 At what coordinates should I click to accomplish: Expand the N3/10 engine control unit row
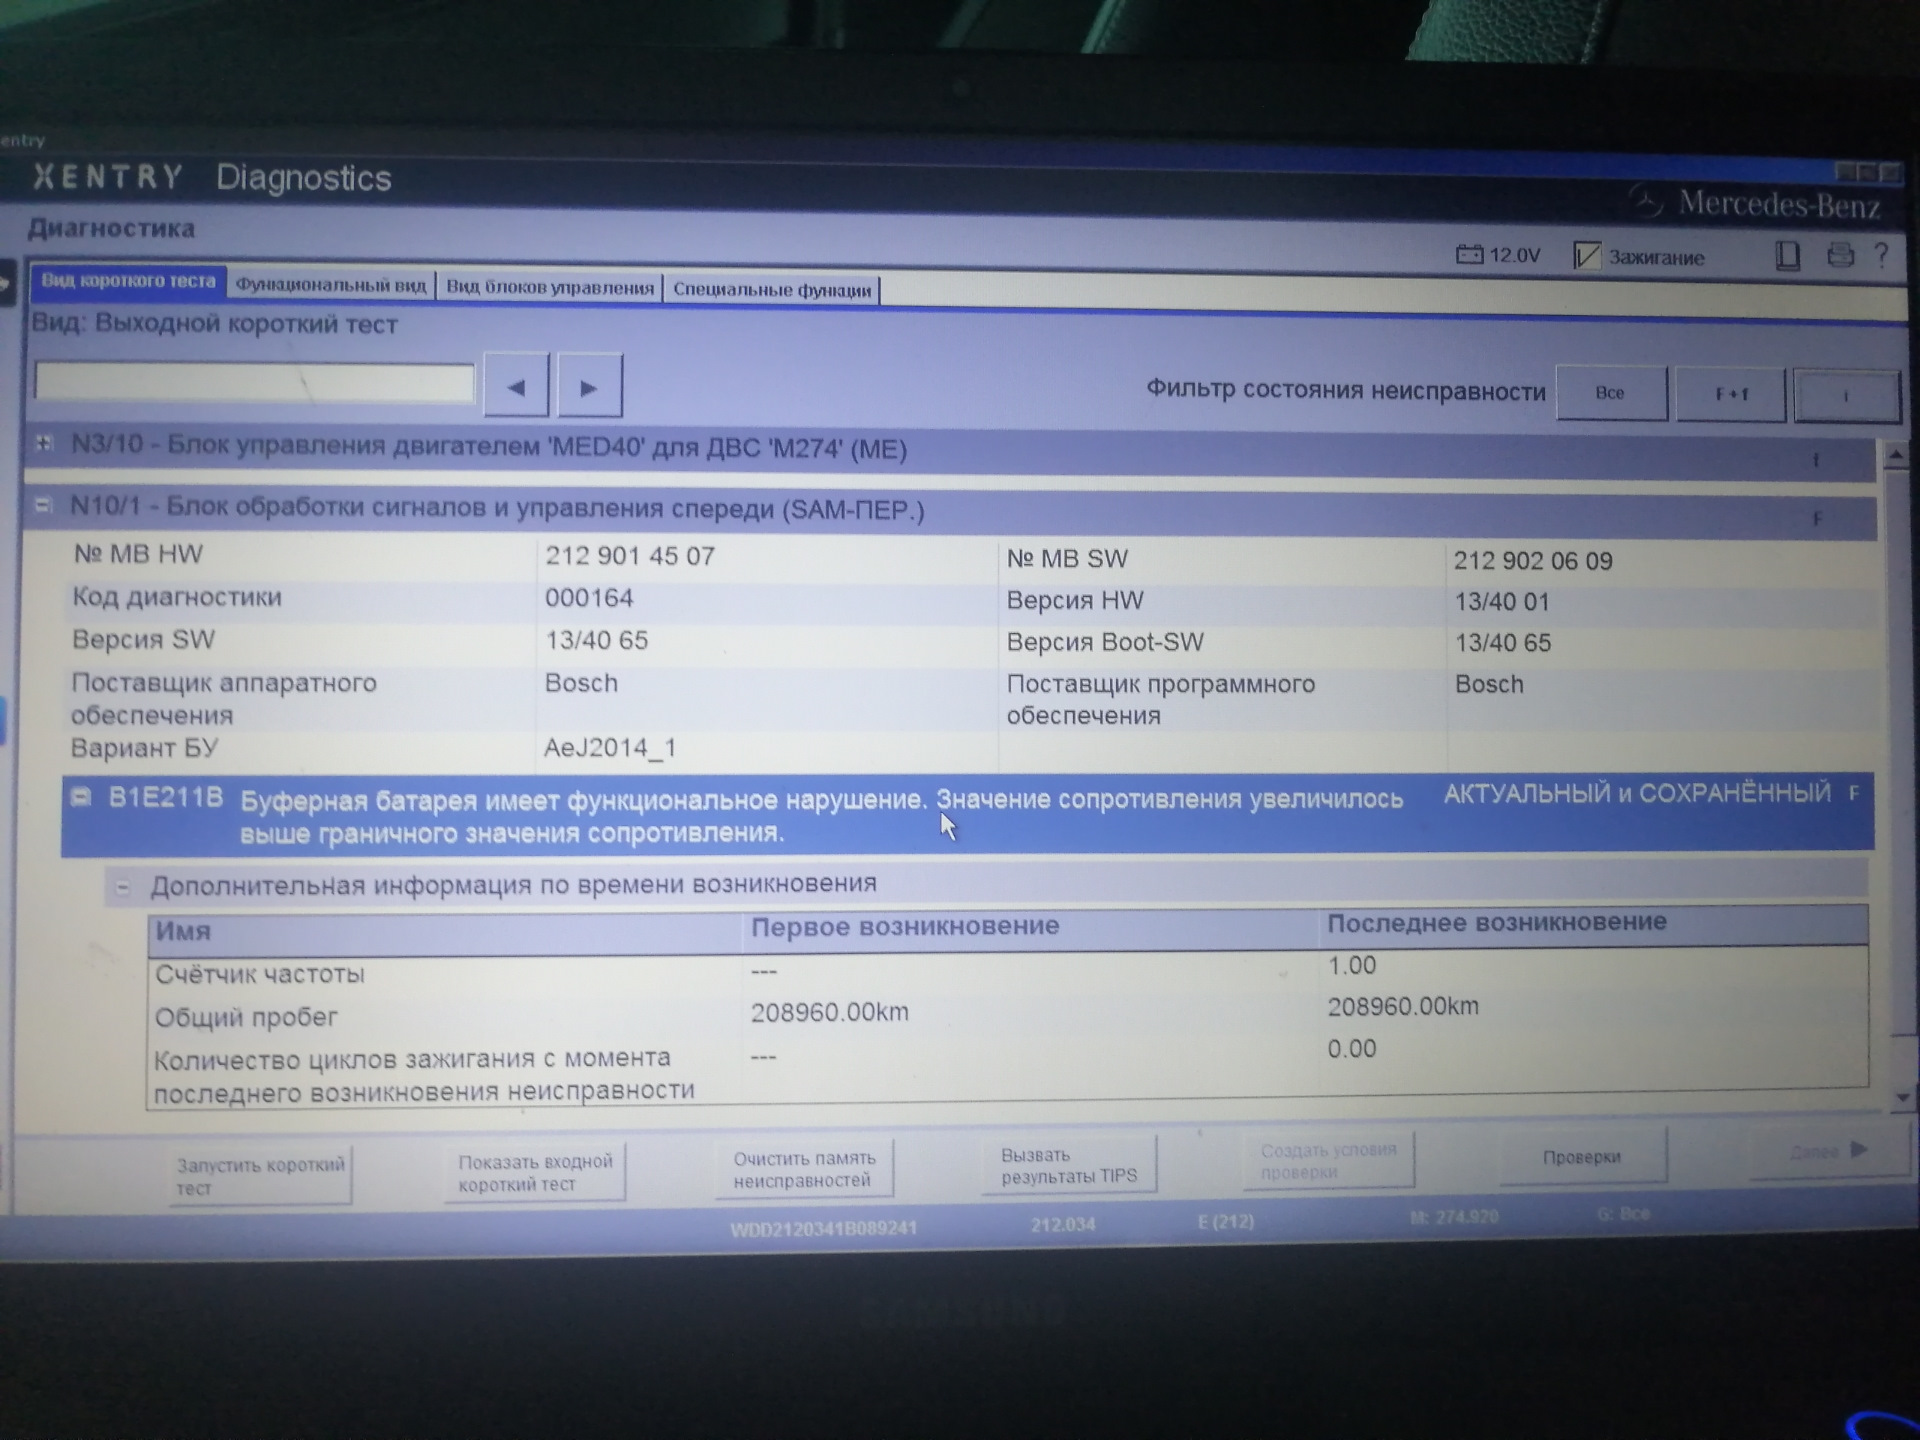(x=44, y=443)
